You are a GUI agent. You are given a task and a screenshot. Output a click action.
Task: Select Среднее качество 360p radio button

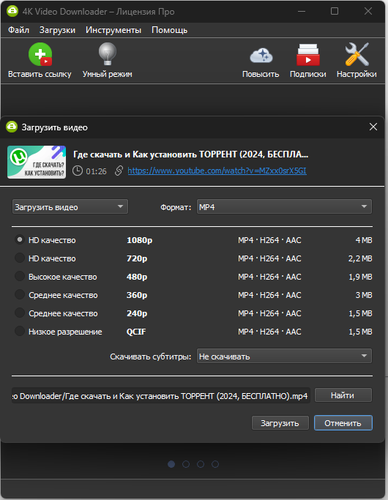[20, 295]
